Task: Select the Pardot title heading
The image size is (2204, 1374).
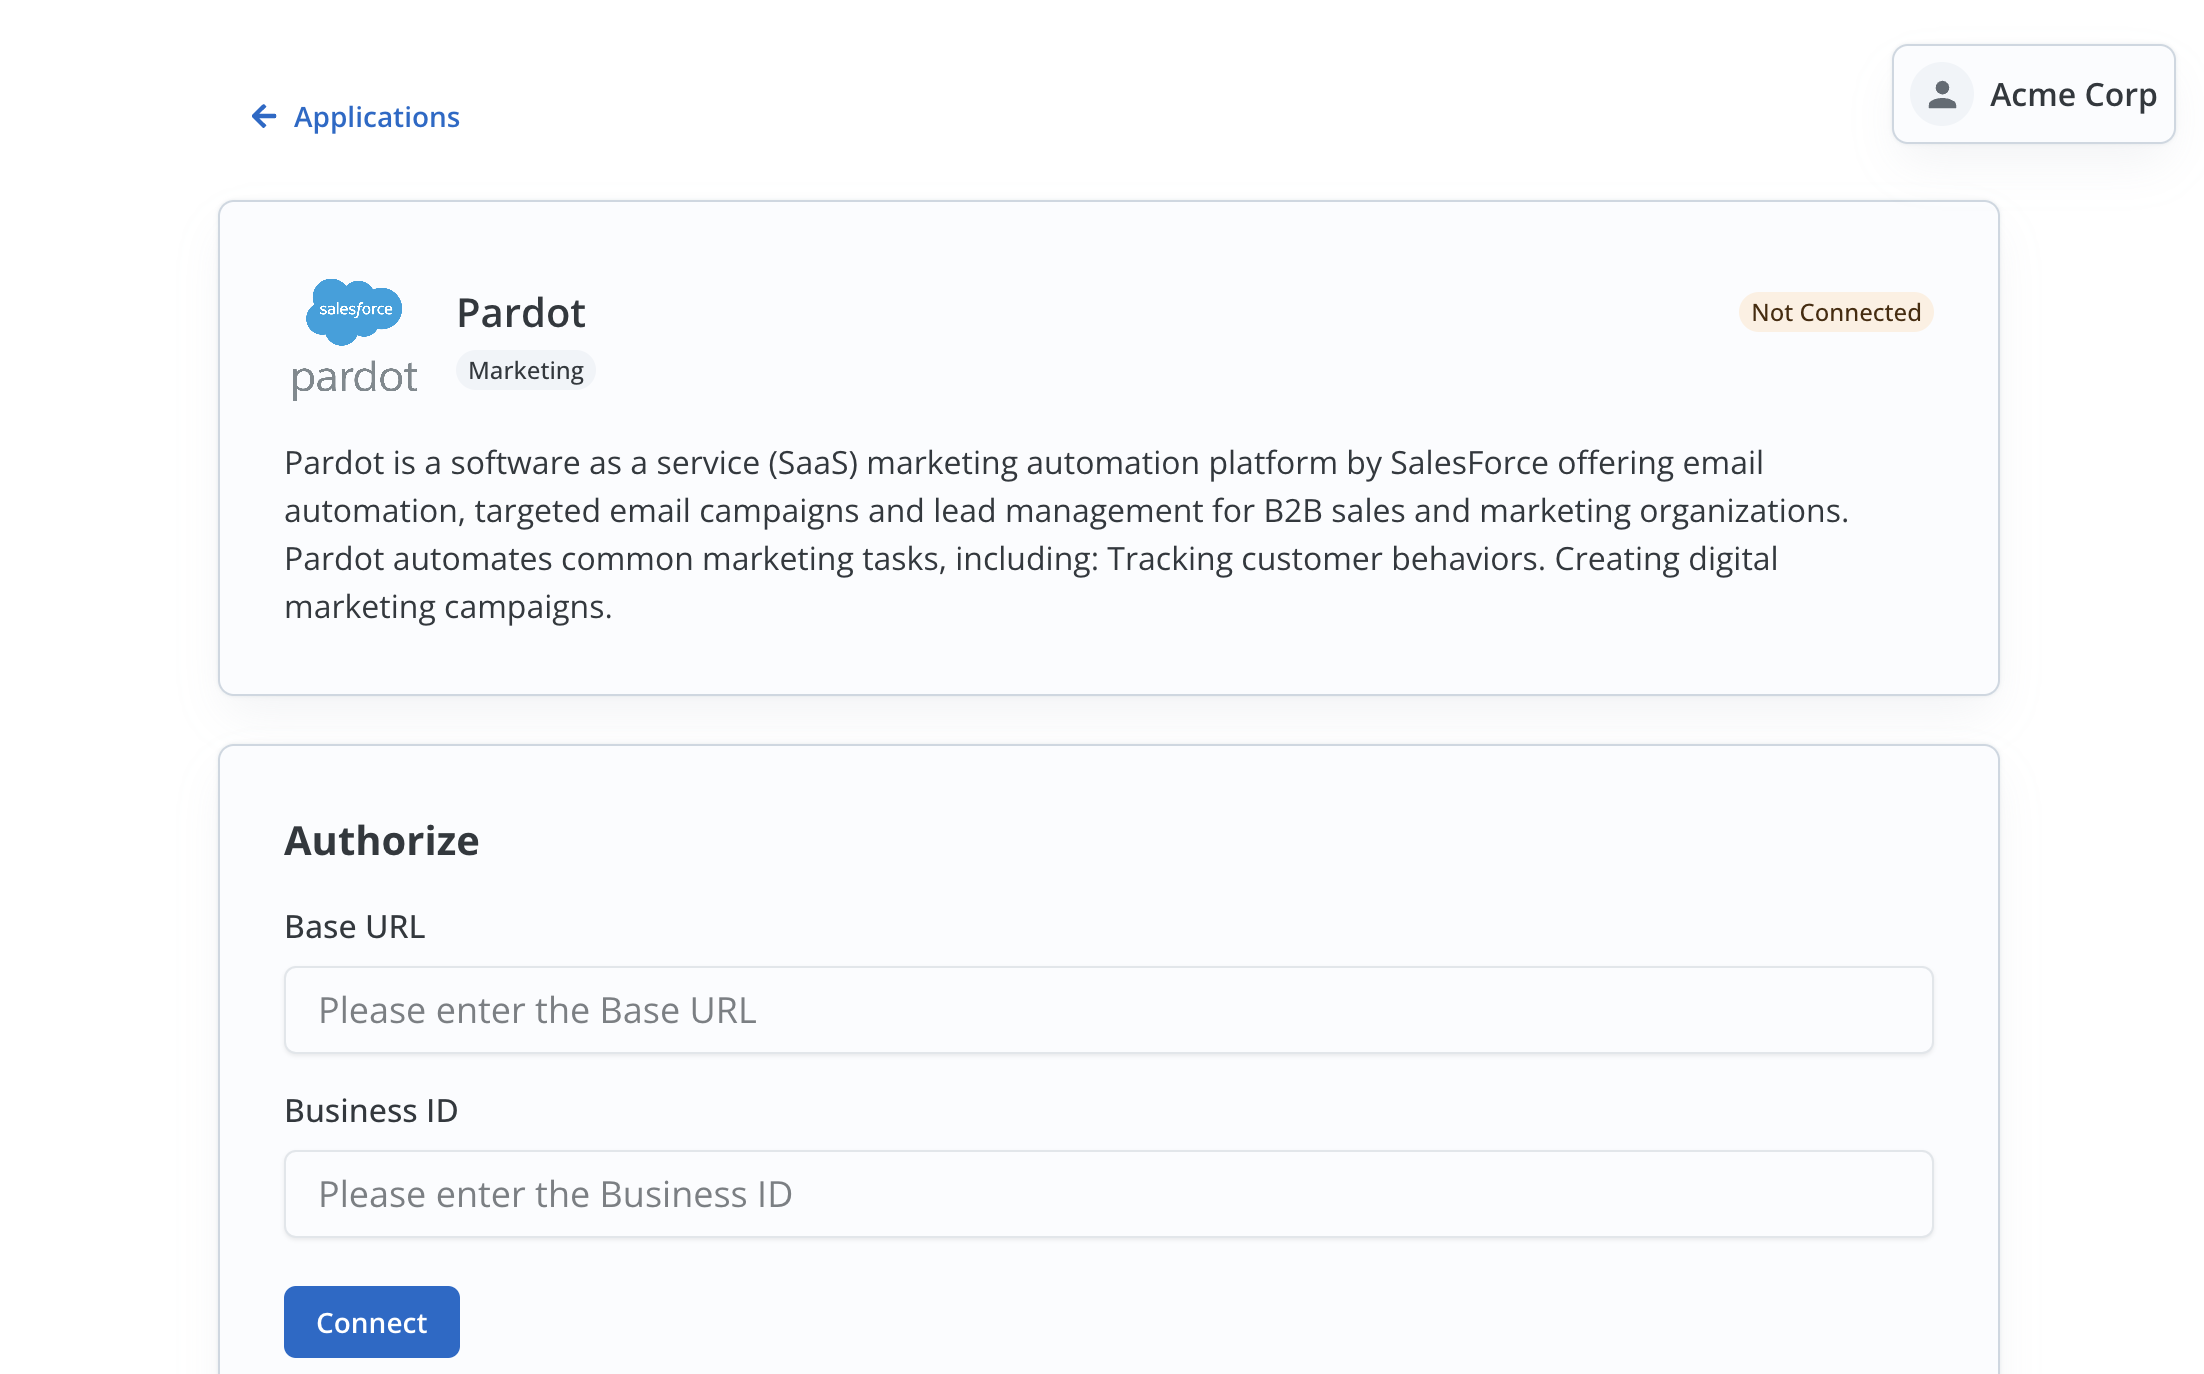Action: click(521, 312)
